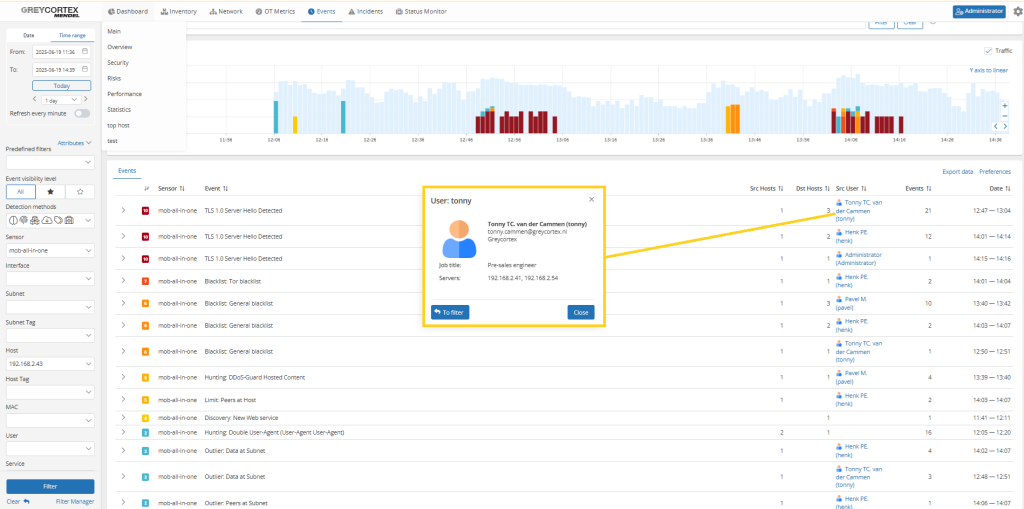Toggle the Traffic checkbox
Image resolution: width=1024 pixels, height=509 pixels.
click(x=988, y=50)
